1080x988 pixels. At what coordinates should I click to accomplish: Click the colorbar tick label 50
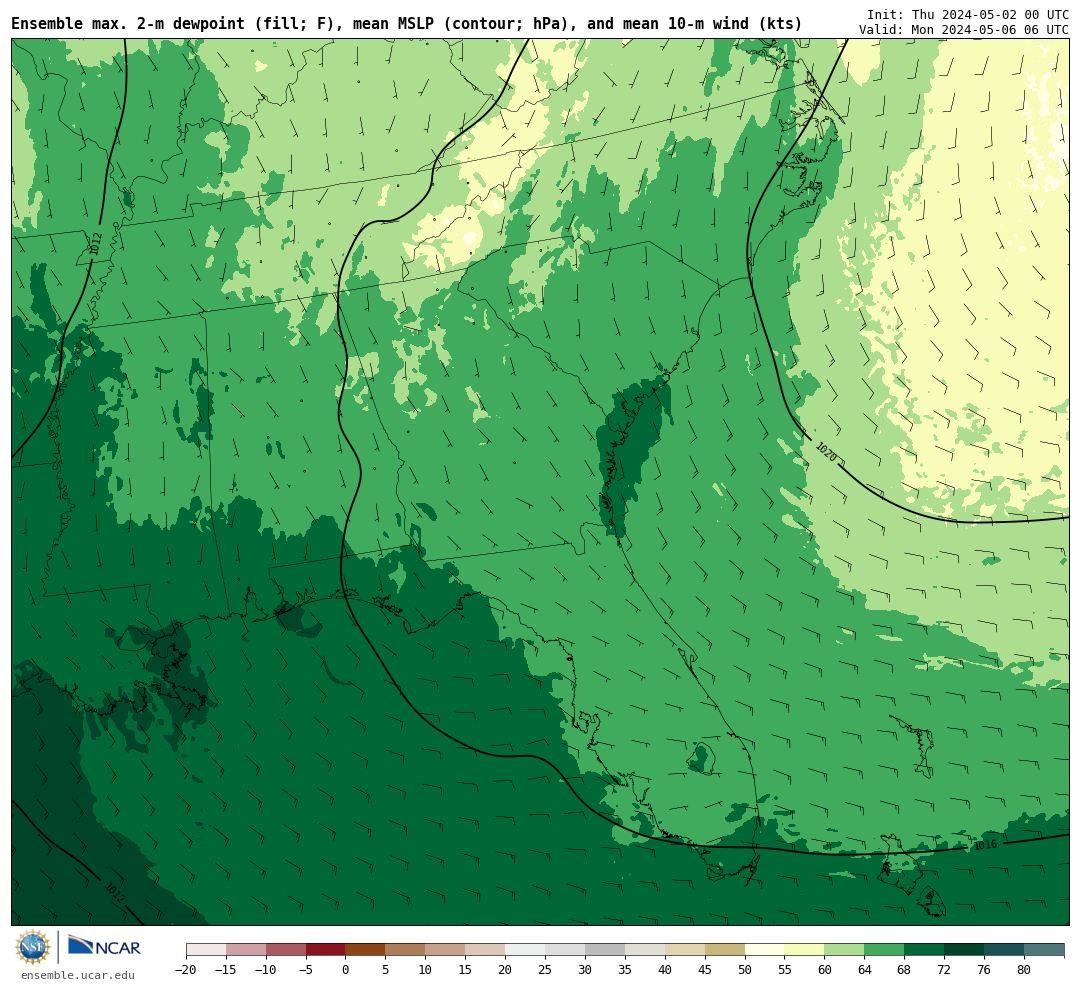[x=745, y=970]
